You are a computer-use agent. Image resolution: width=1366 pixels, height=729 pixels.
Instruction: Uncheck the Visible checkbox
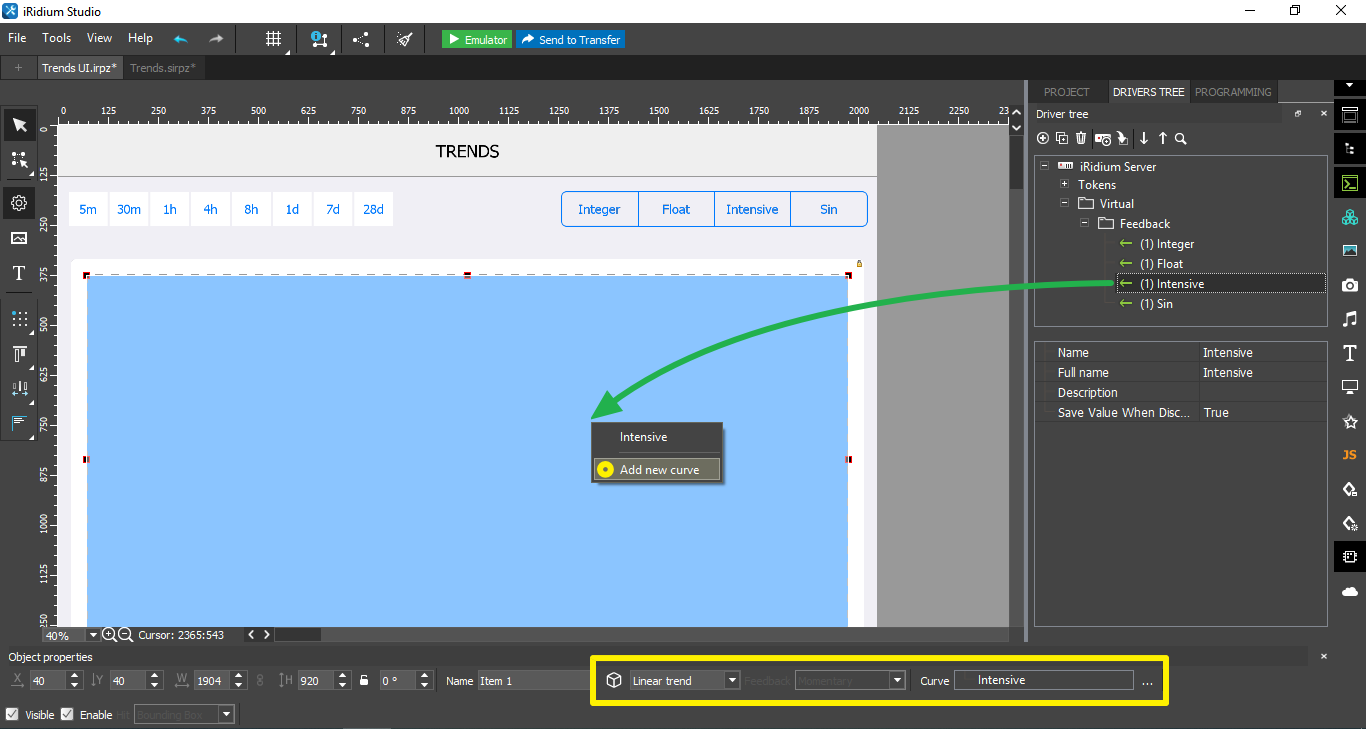pos(12,714)
